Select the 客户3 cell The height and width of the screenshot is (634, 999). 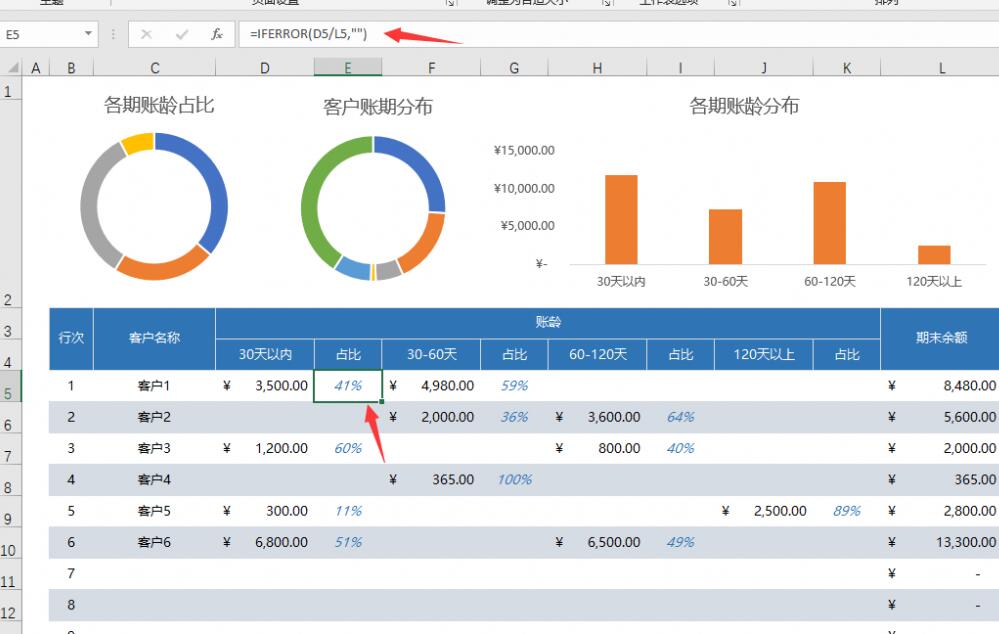click(x=154, y=449)
